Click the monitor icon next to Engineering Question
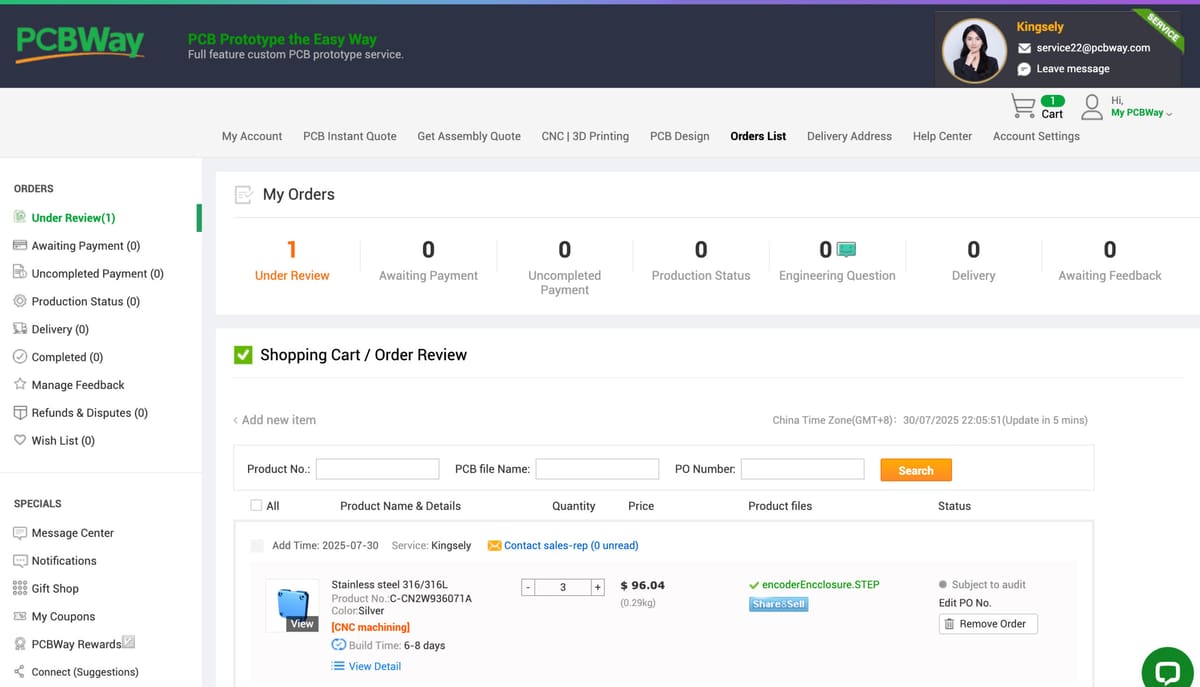Image resolution: width=1200 pixels, height=687 pixels. (846, 249)
